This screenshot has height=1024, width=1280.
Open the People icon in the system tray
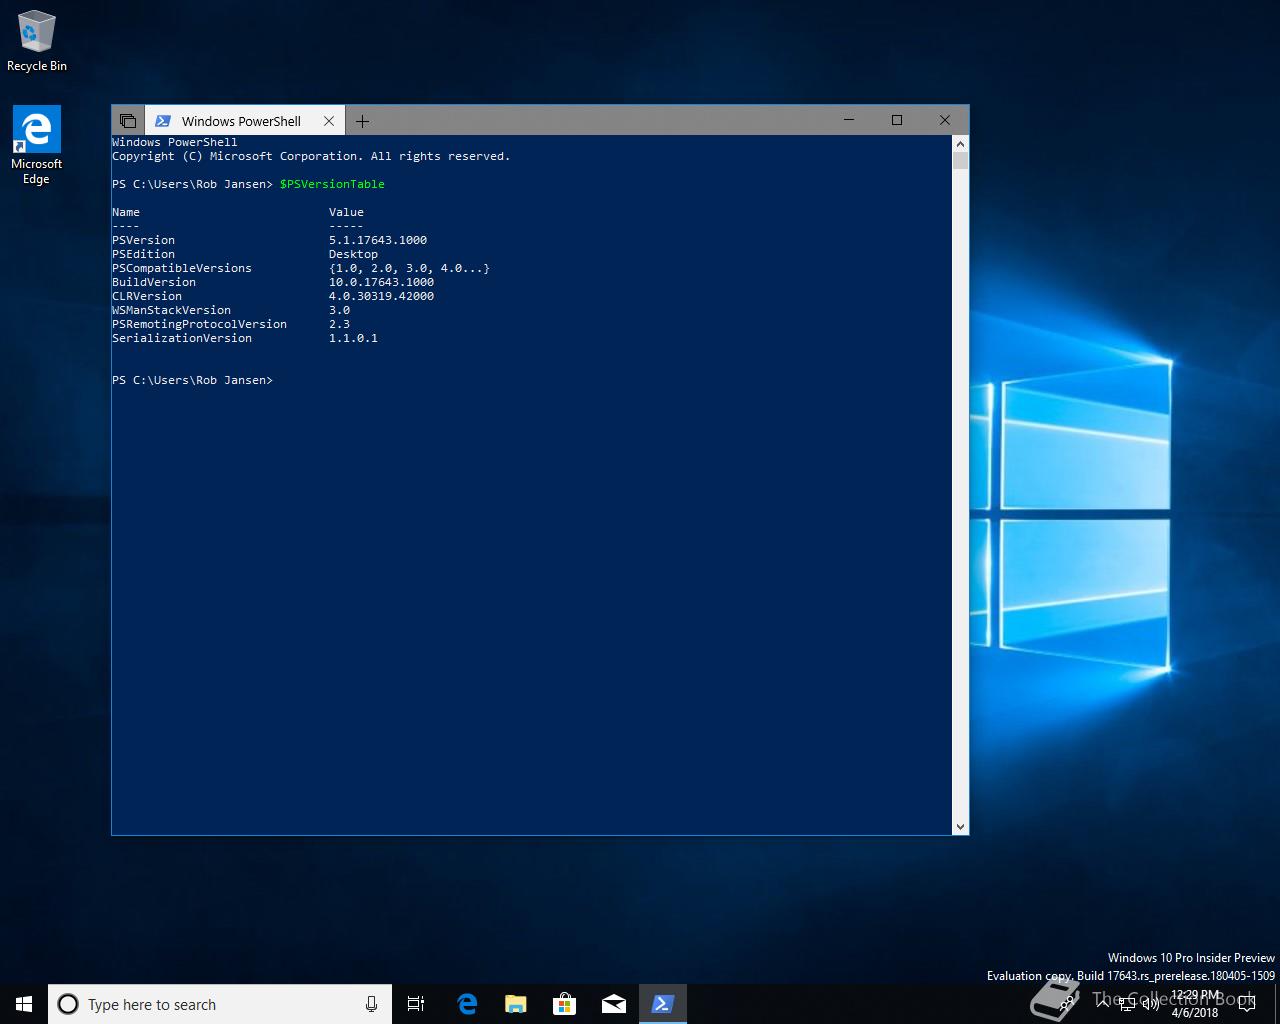[1068, 1004]
